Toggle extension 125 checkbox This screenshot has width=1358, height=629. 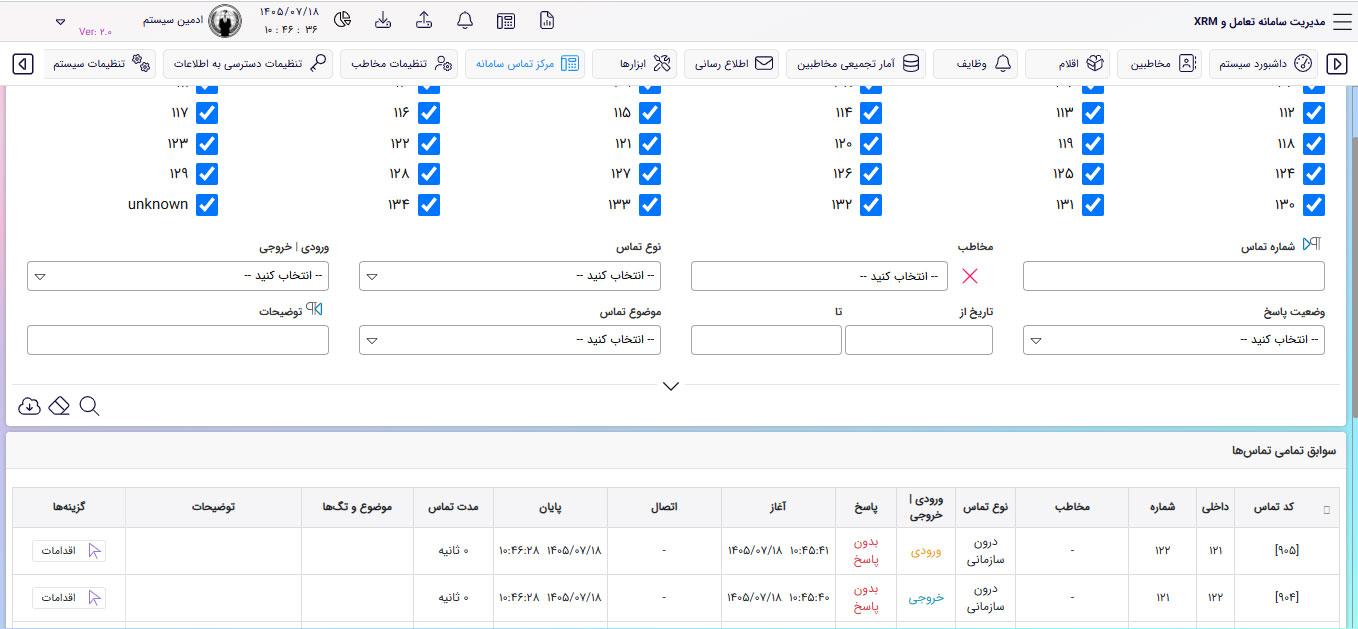(1093, 174)
